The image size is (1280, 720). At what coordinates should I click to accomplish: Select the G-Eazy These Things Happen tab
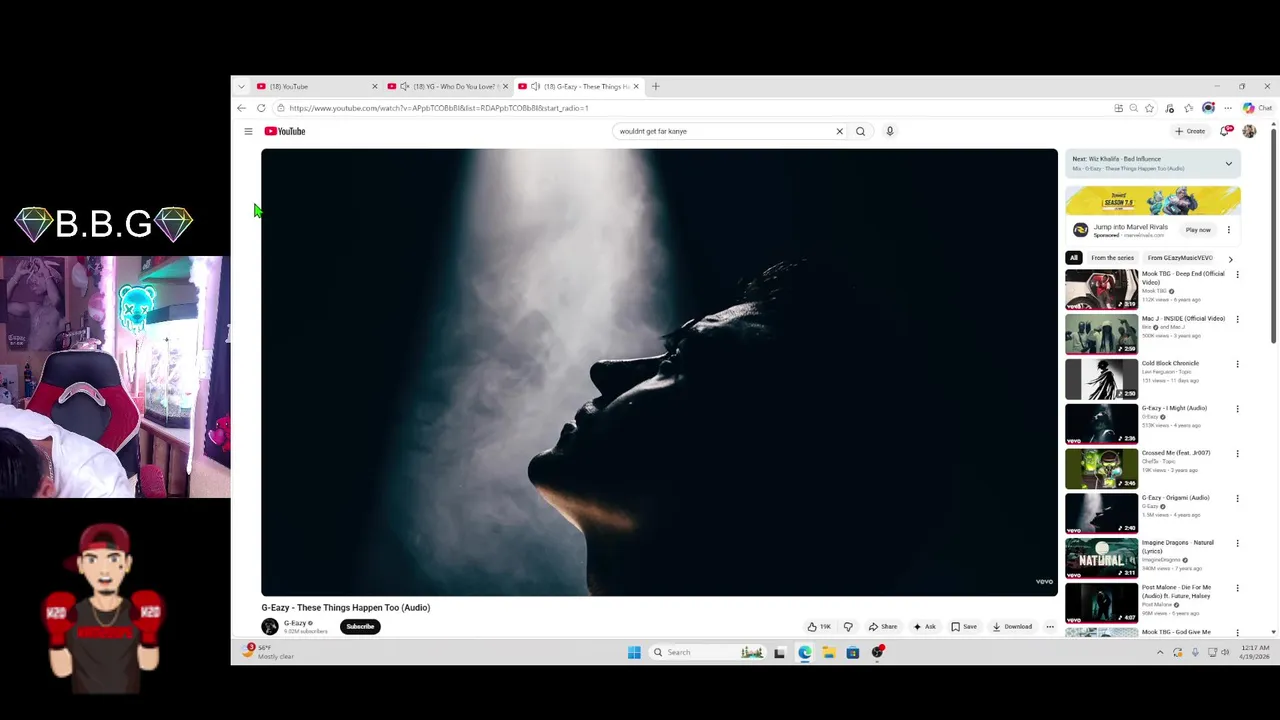[x=580, y=86]
